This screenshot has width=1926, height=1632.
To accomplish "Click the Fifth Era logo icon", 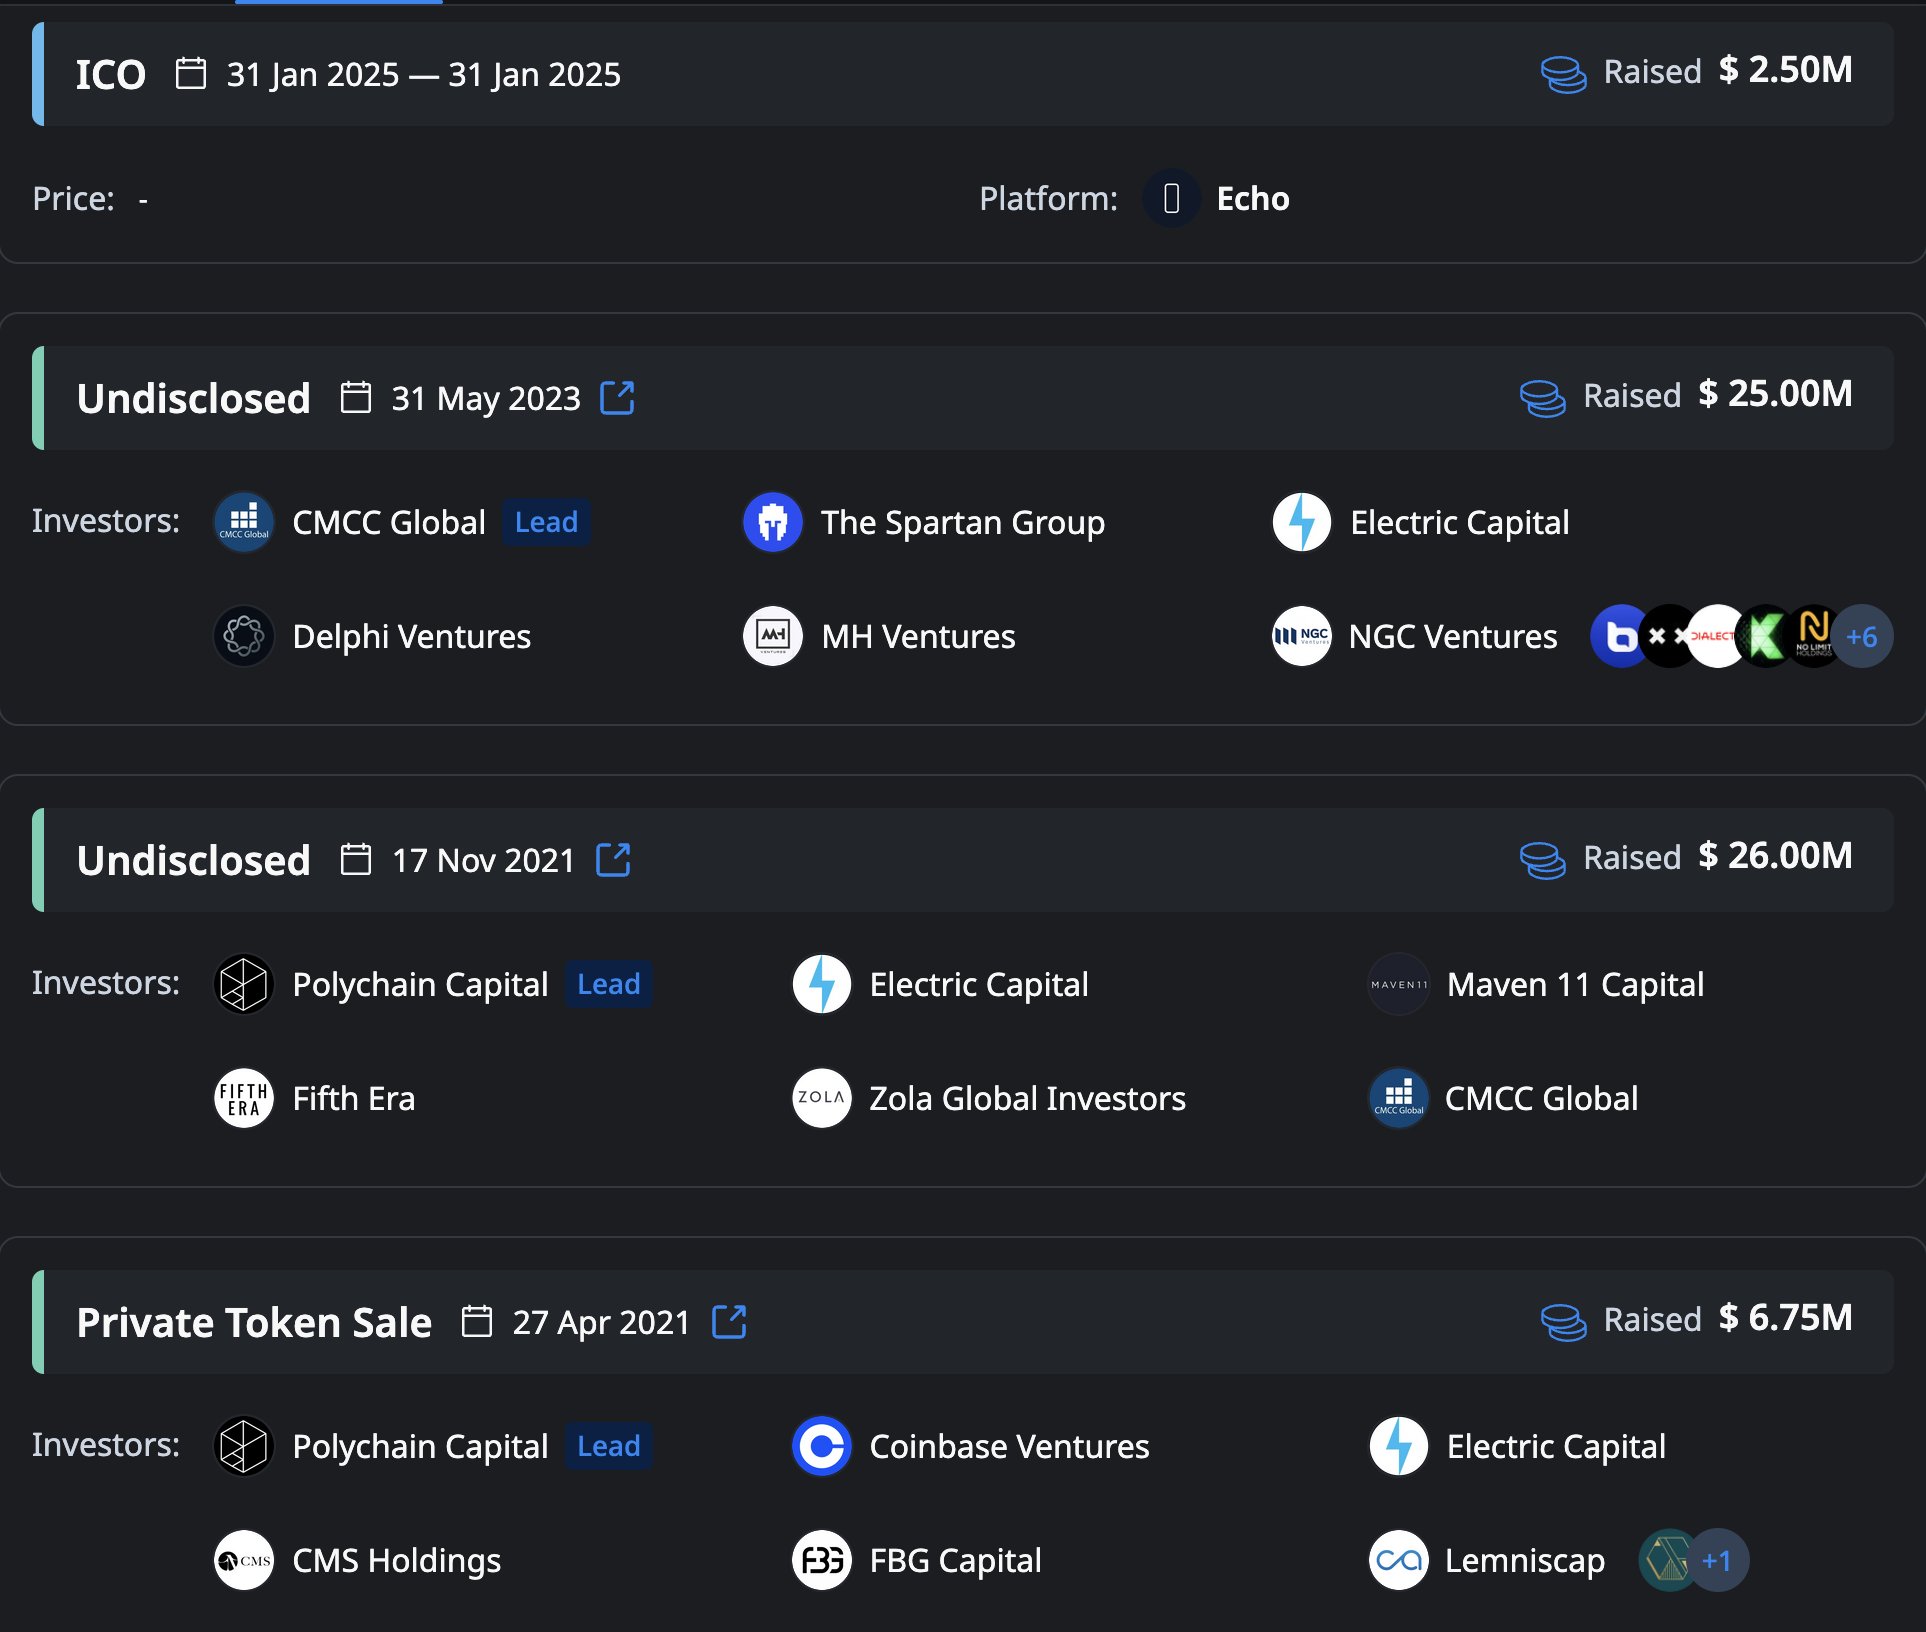I will (244, 1098).
